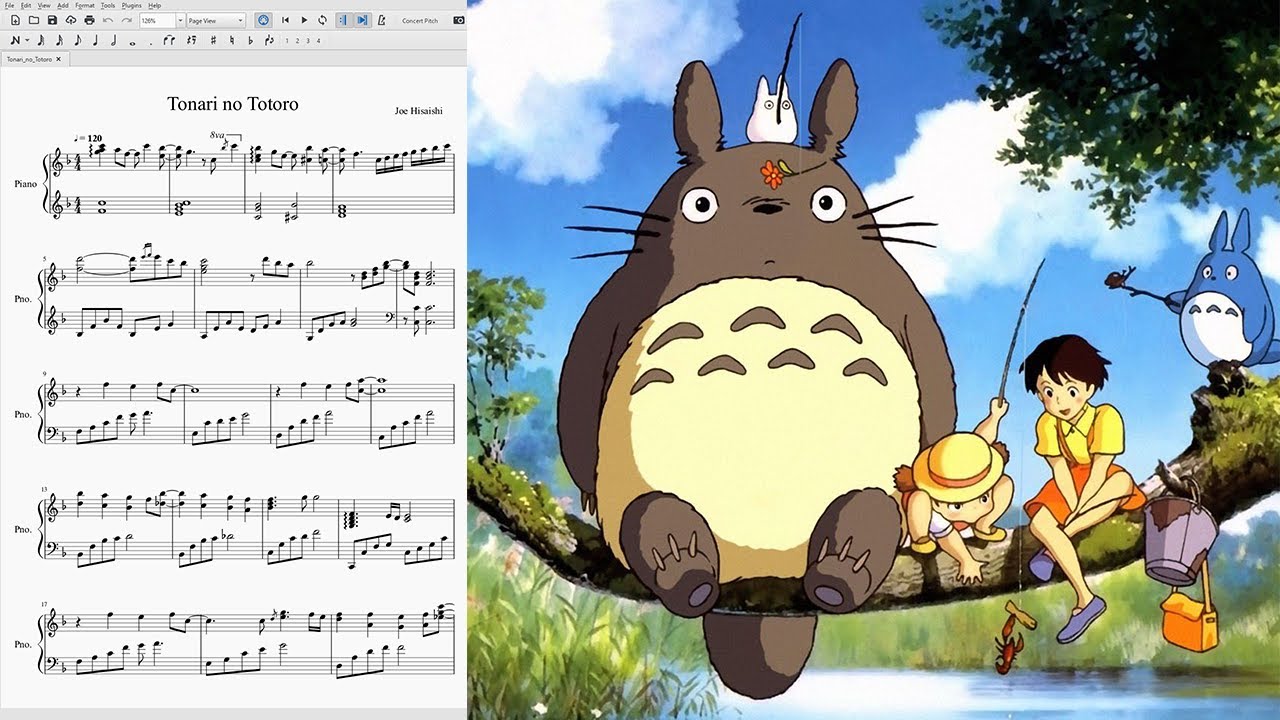The height and width of the screenshot is (720, 1280).
Task: Select the half note duration
Action: (114, 40)
